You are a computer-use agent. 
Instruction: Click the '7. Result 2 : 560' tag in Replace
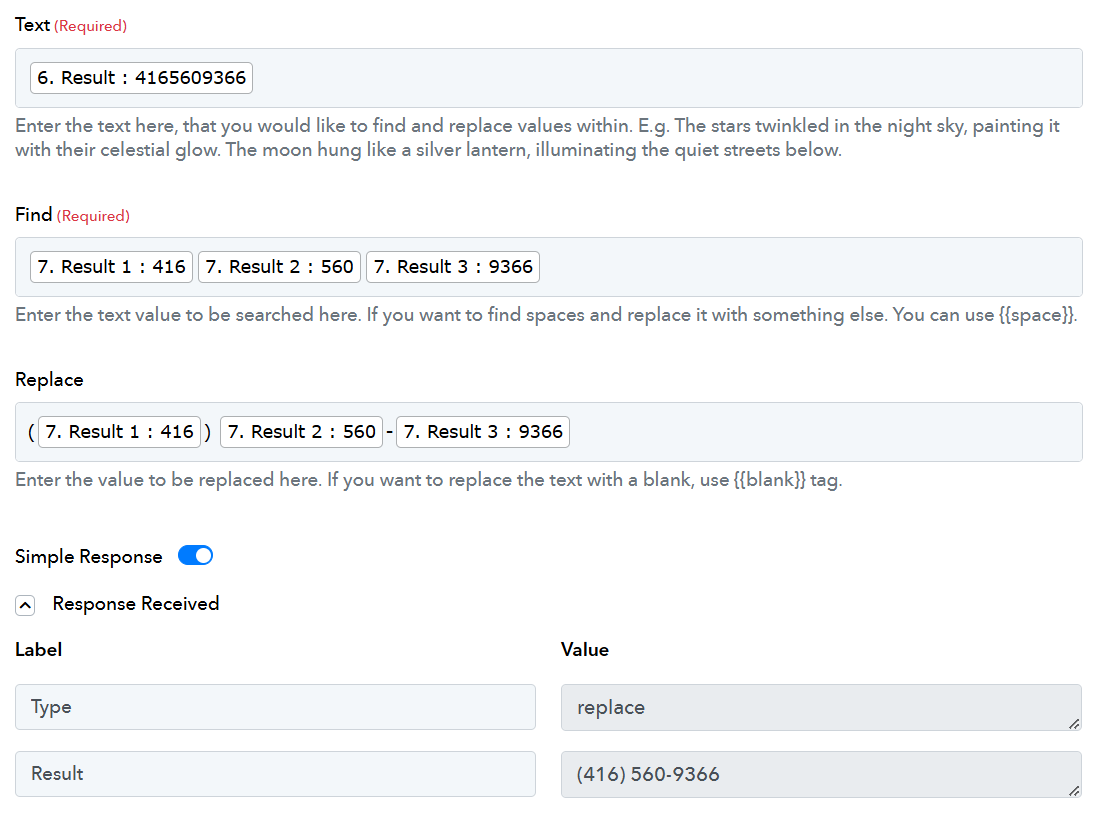point(302,432)
